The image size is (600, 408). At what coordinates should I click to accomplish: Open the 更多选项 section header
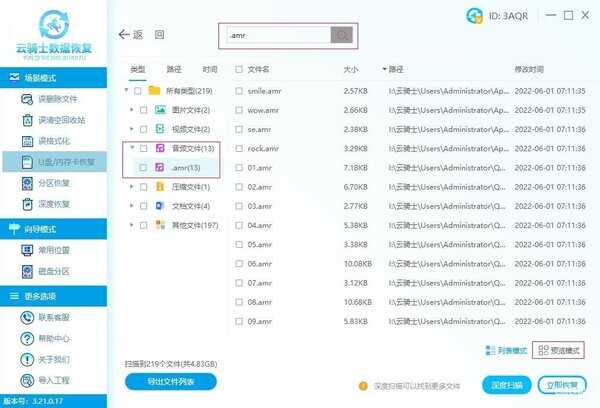[53, 296]
